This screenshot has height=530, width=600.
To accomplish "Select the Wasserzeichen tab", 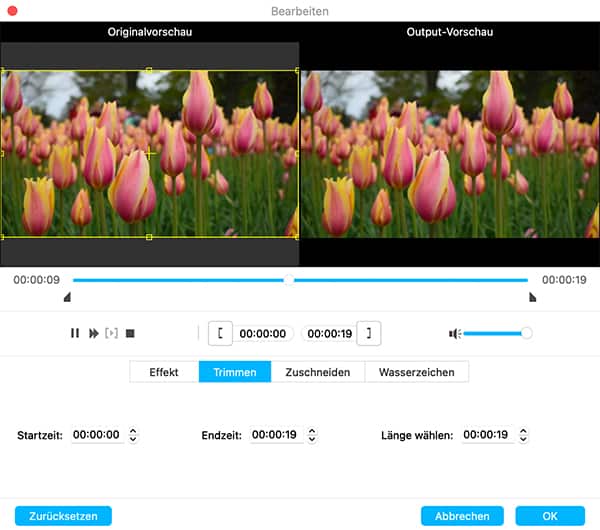I will click(x=416, y=372).
